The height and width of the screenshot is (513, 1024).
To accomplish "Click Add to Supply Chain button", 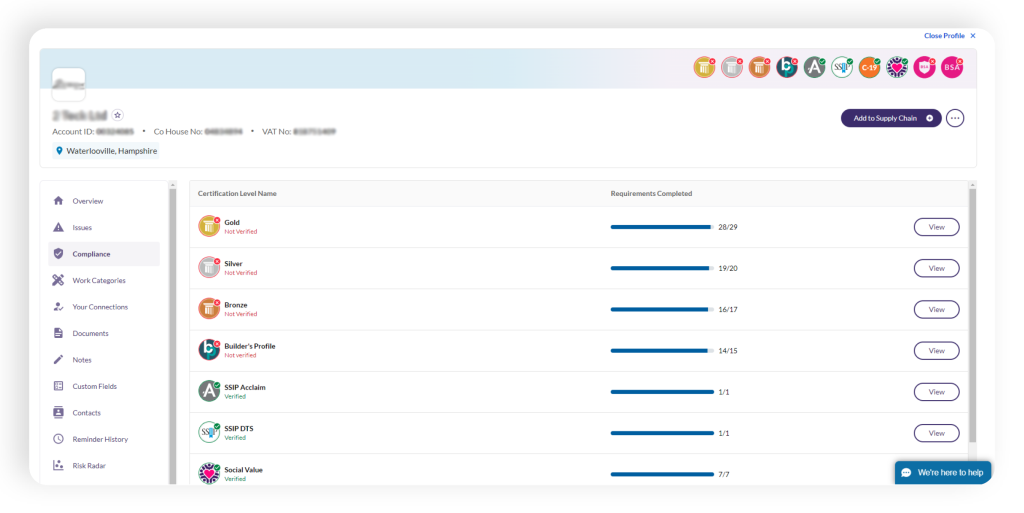I will (x=890, y=118).
